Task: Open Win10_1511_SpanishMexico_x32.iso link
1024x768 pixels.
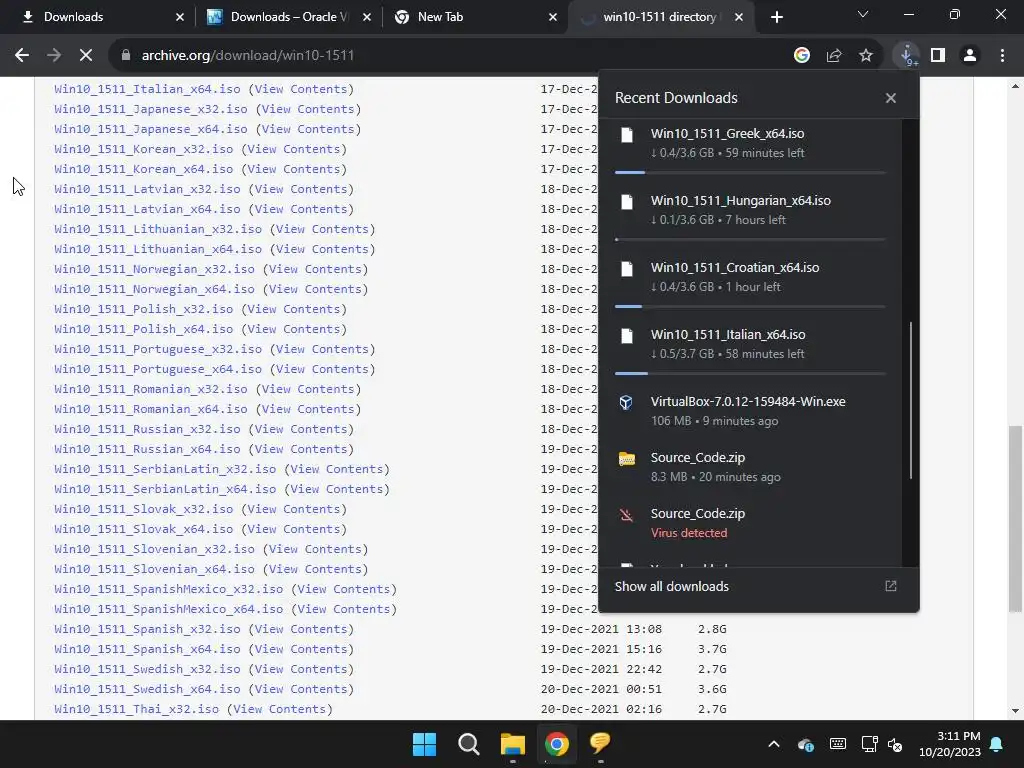Action: [168, 589]
